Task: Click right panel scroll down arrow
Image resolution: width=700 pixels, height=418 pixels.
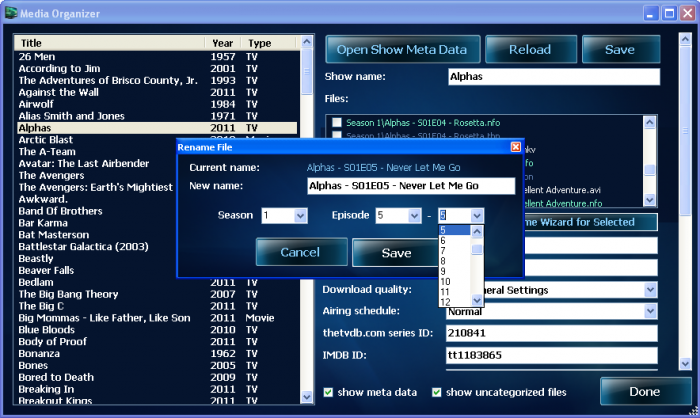Action: coord(685,364)
